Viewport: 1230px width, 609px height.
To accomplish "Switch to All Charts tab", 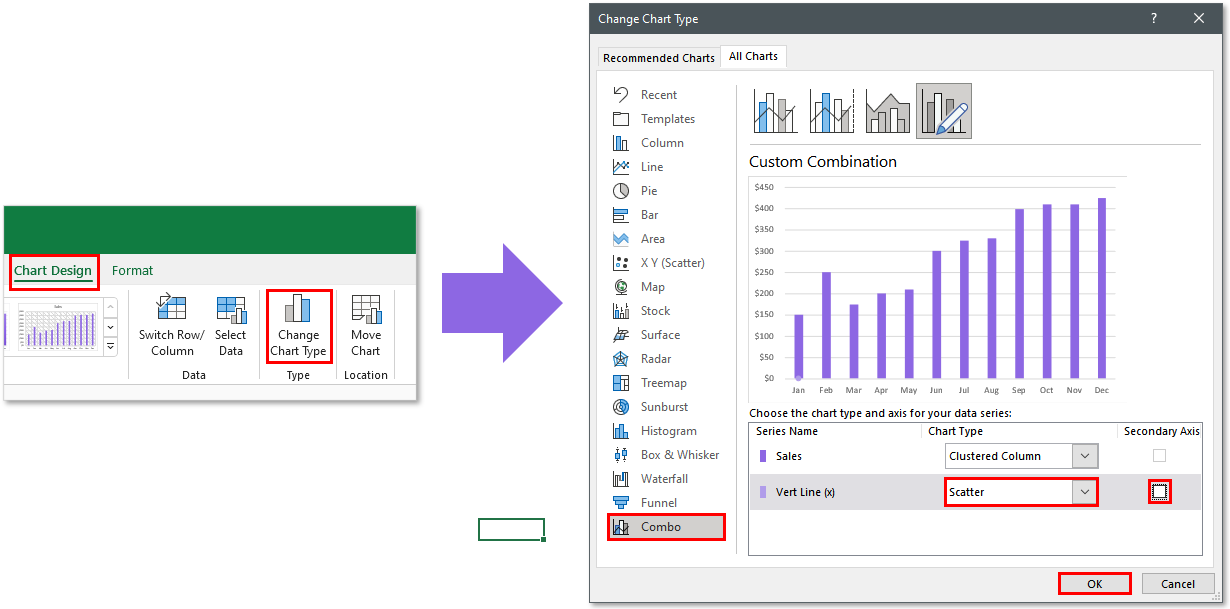I will click(753, 56).
